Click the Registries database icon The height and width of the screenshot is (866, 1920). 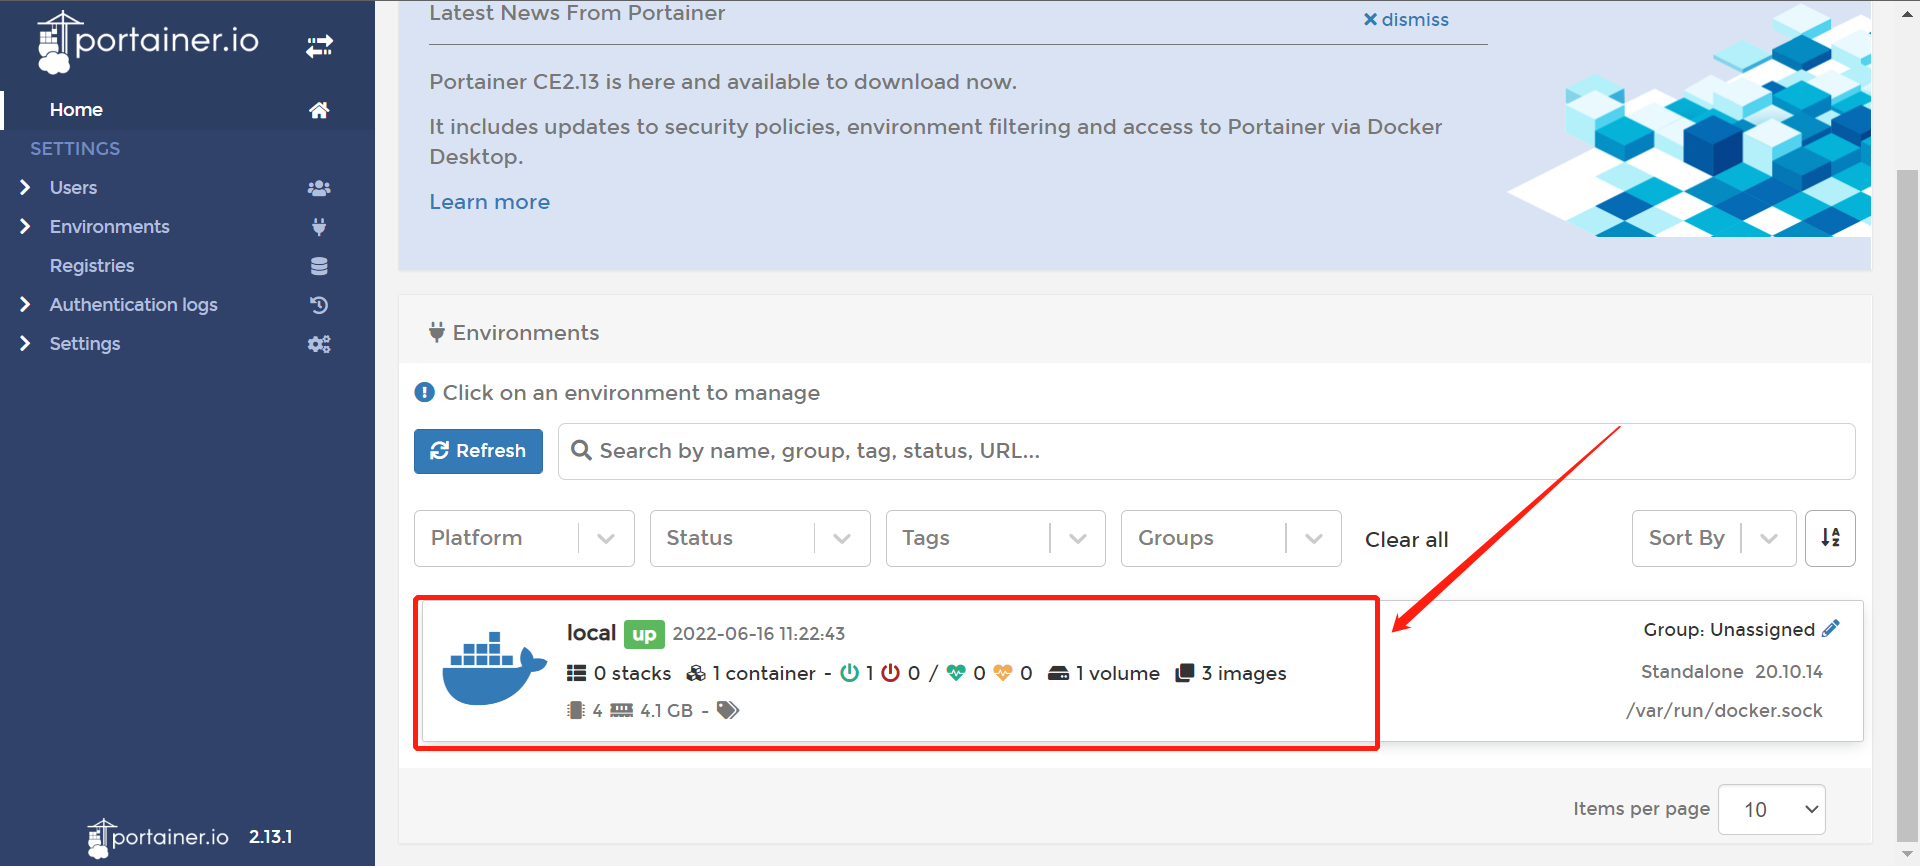click(x=319, y=266)
